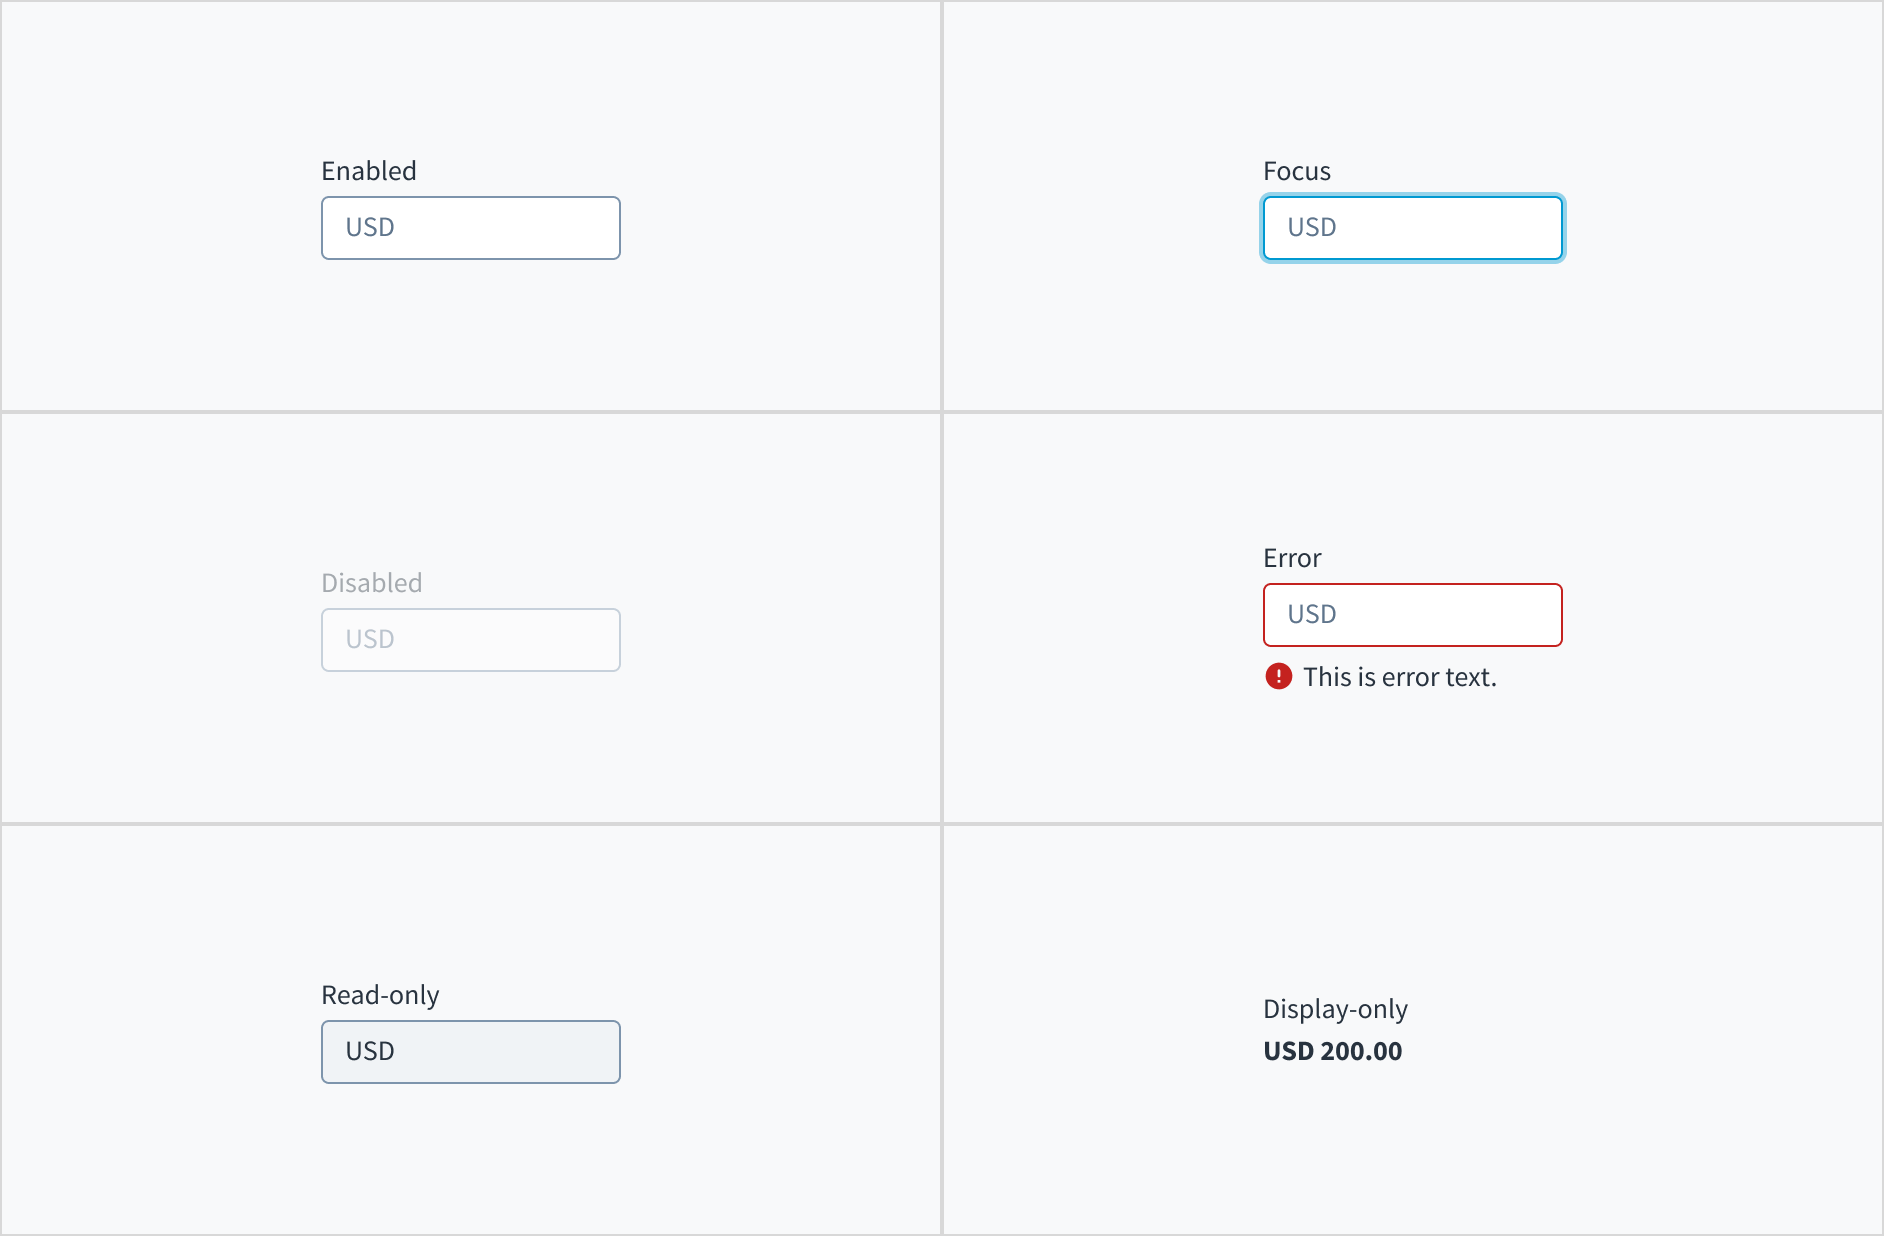Click the Read-only USD input field

470,1052
